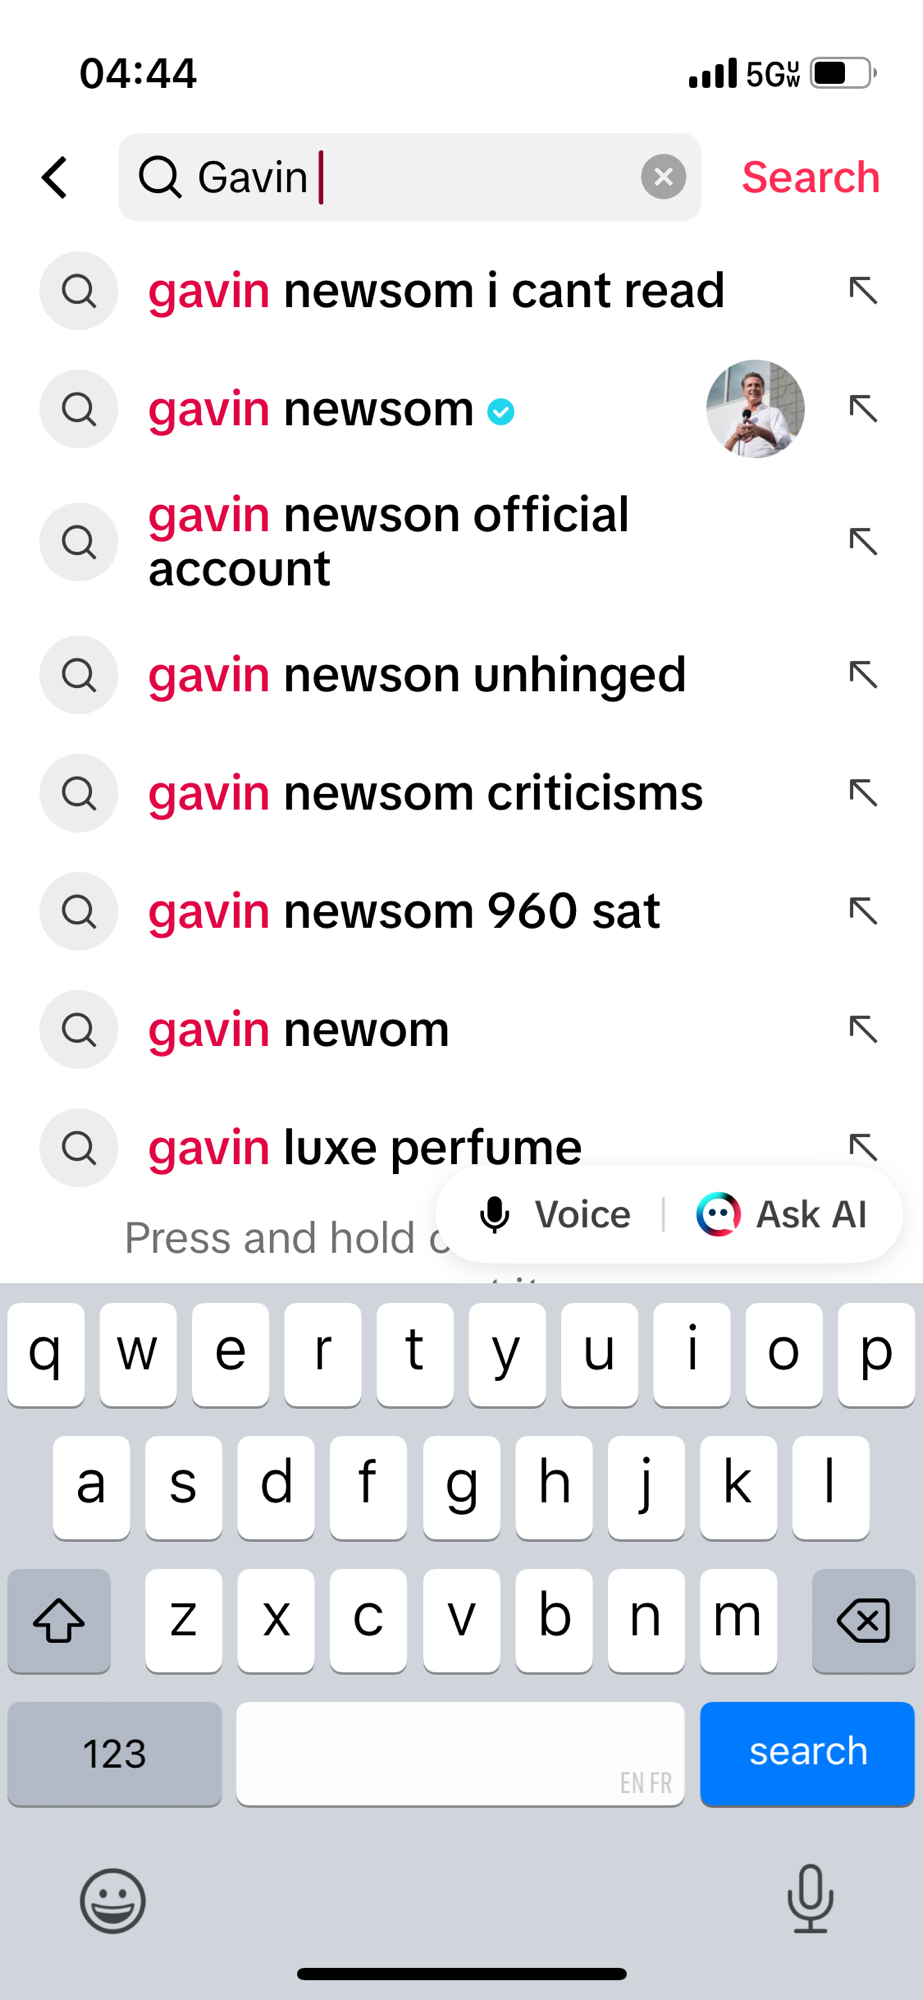Tap magnifier icon beside 'gavin newom'

pyautogui.click(x=79, y=1029)
